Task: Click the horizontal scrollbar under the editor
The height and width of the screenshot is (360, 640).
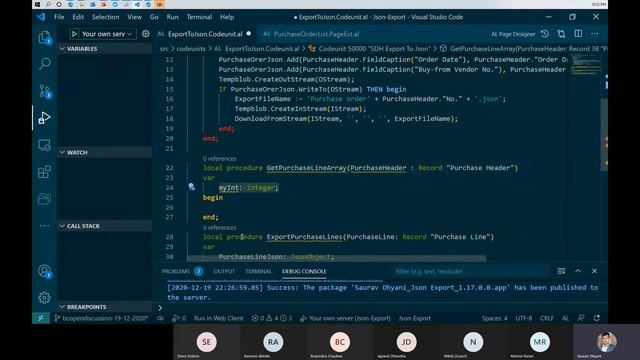Action: click(336, 258)
